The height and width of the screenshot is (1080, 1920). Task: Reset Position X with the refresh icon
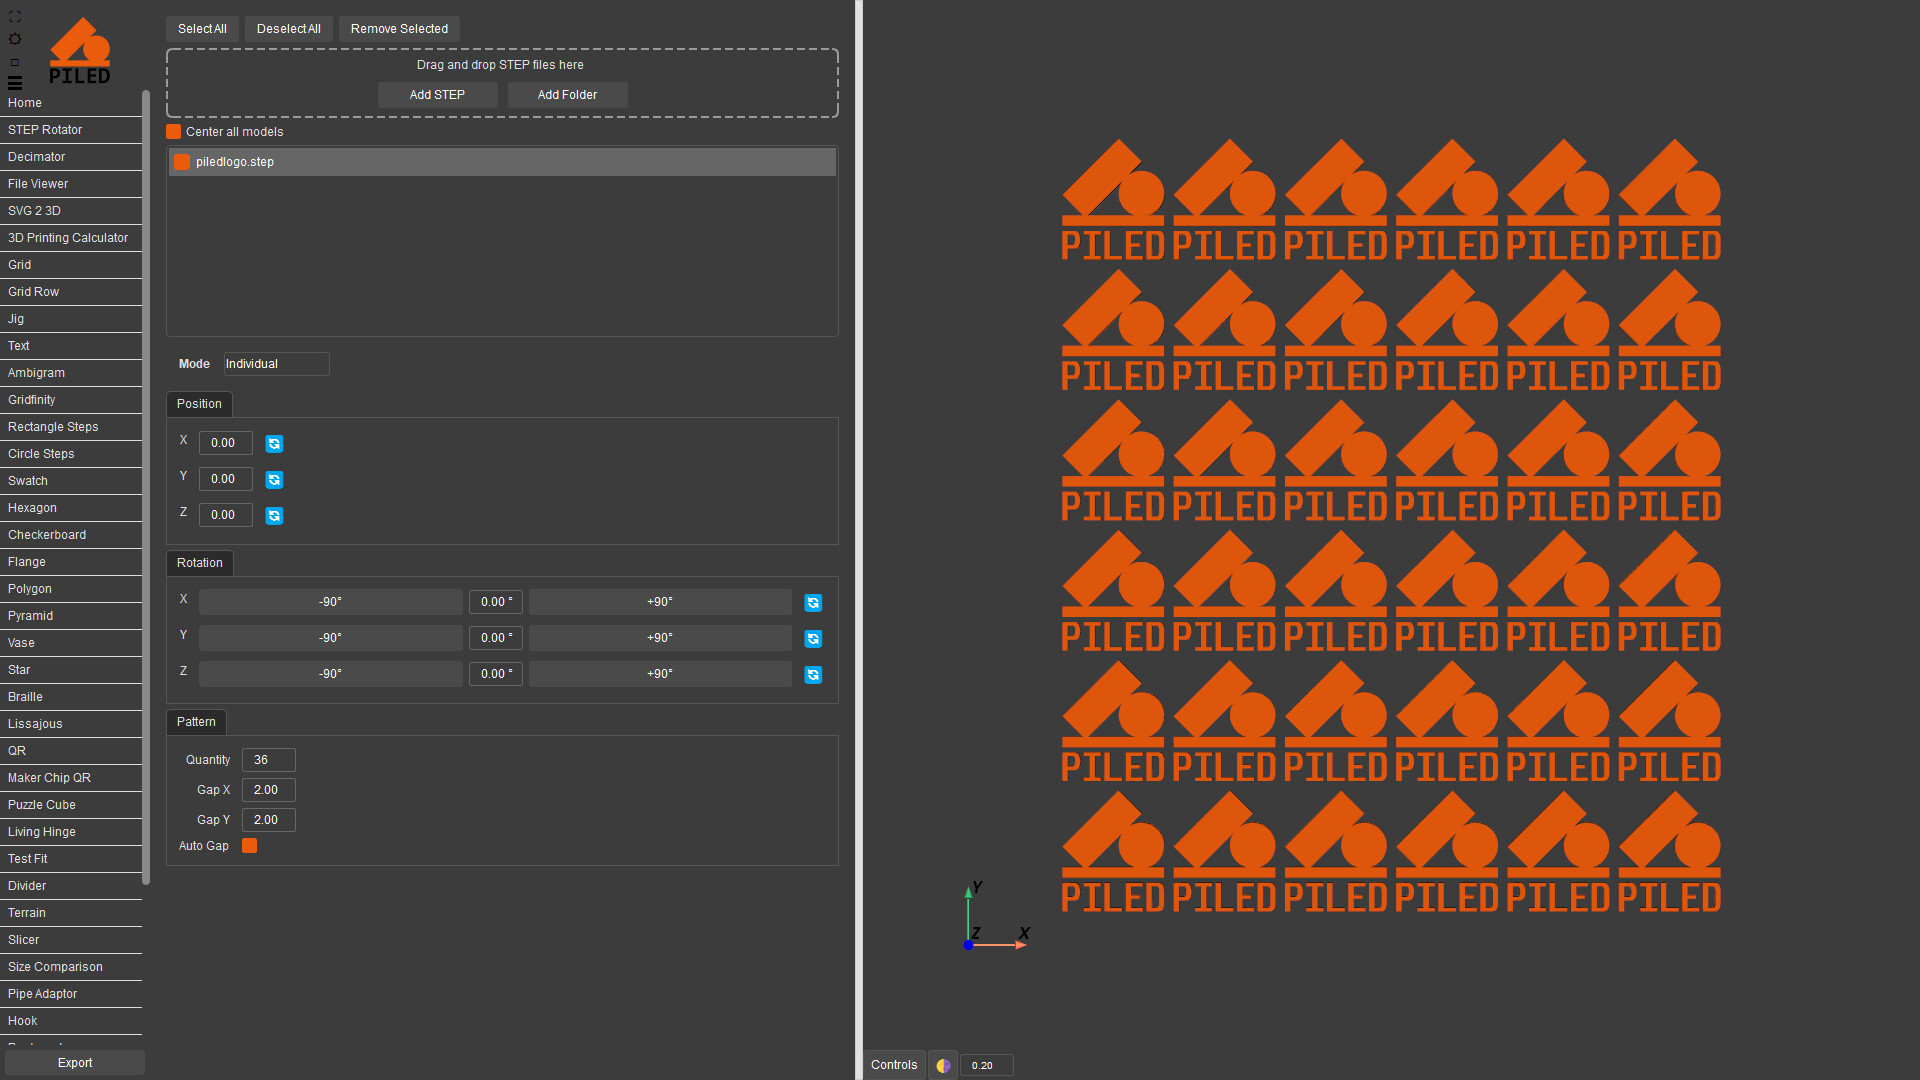pos(274,444)
